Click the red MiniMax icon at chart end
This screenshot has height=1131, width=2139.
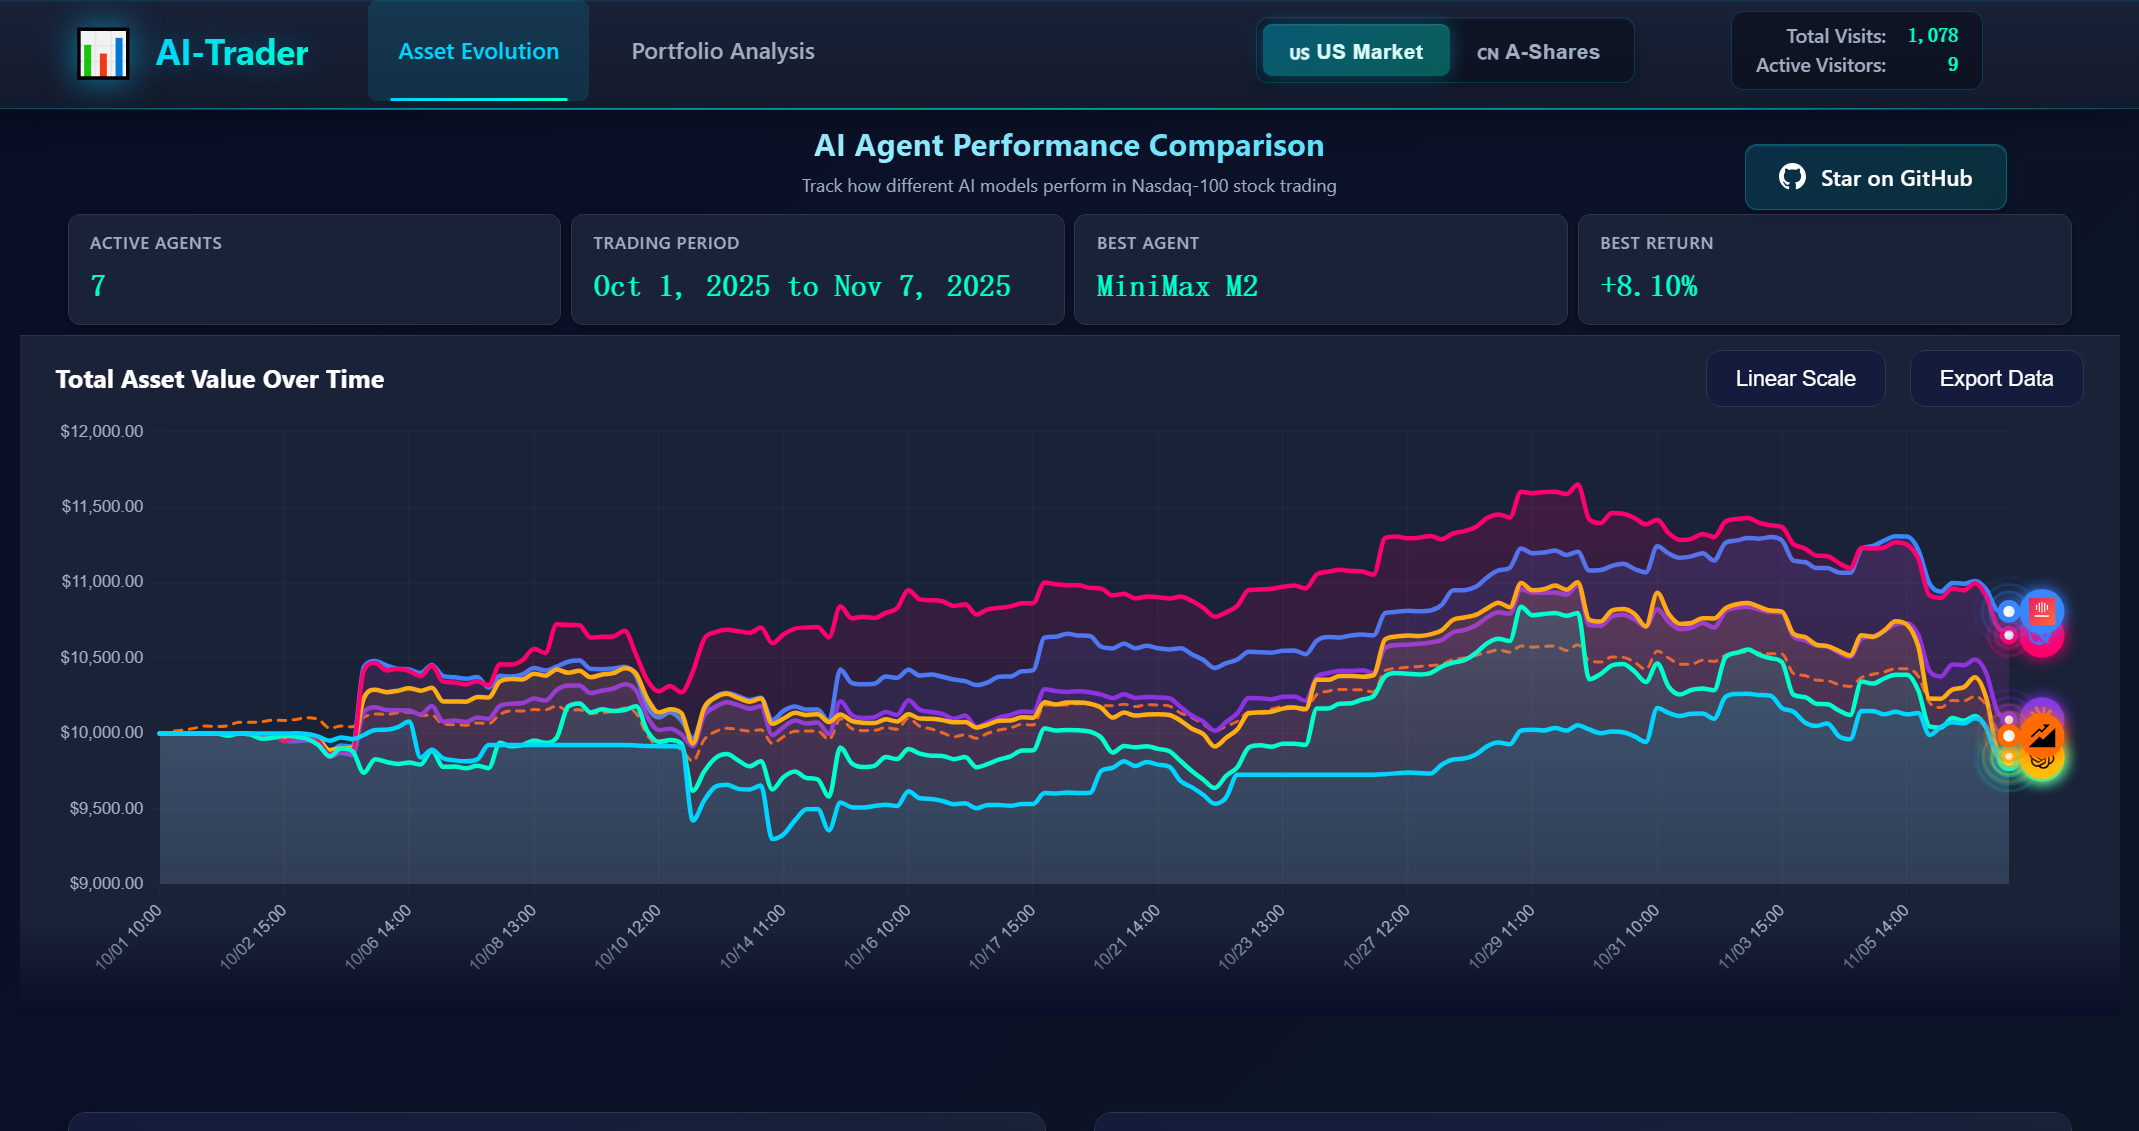2042,609
